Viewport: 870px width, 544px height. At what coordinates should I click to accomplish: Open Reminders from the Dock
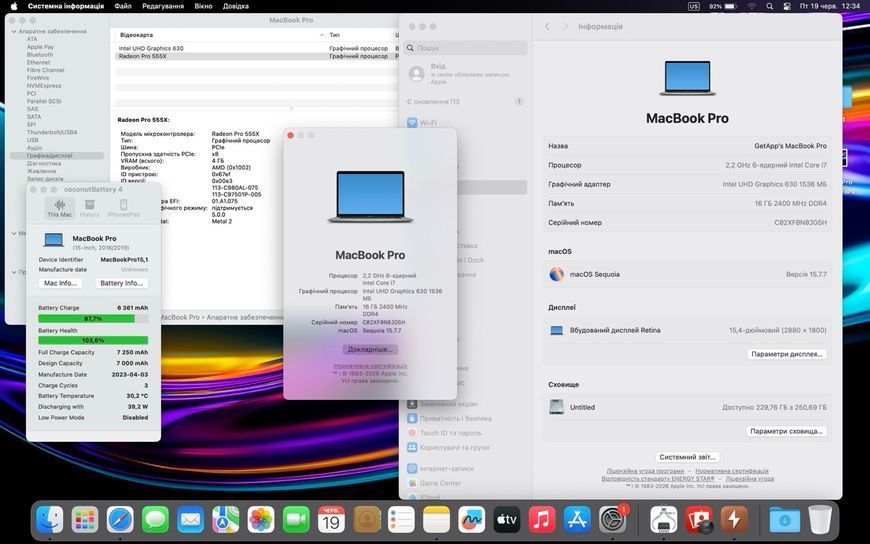[x=401, y=520]
